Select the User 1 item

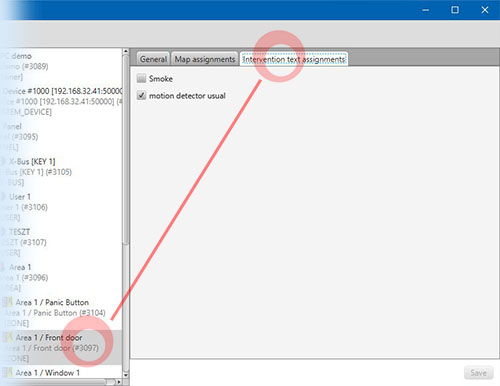coord(61,207)
